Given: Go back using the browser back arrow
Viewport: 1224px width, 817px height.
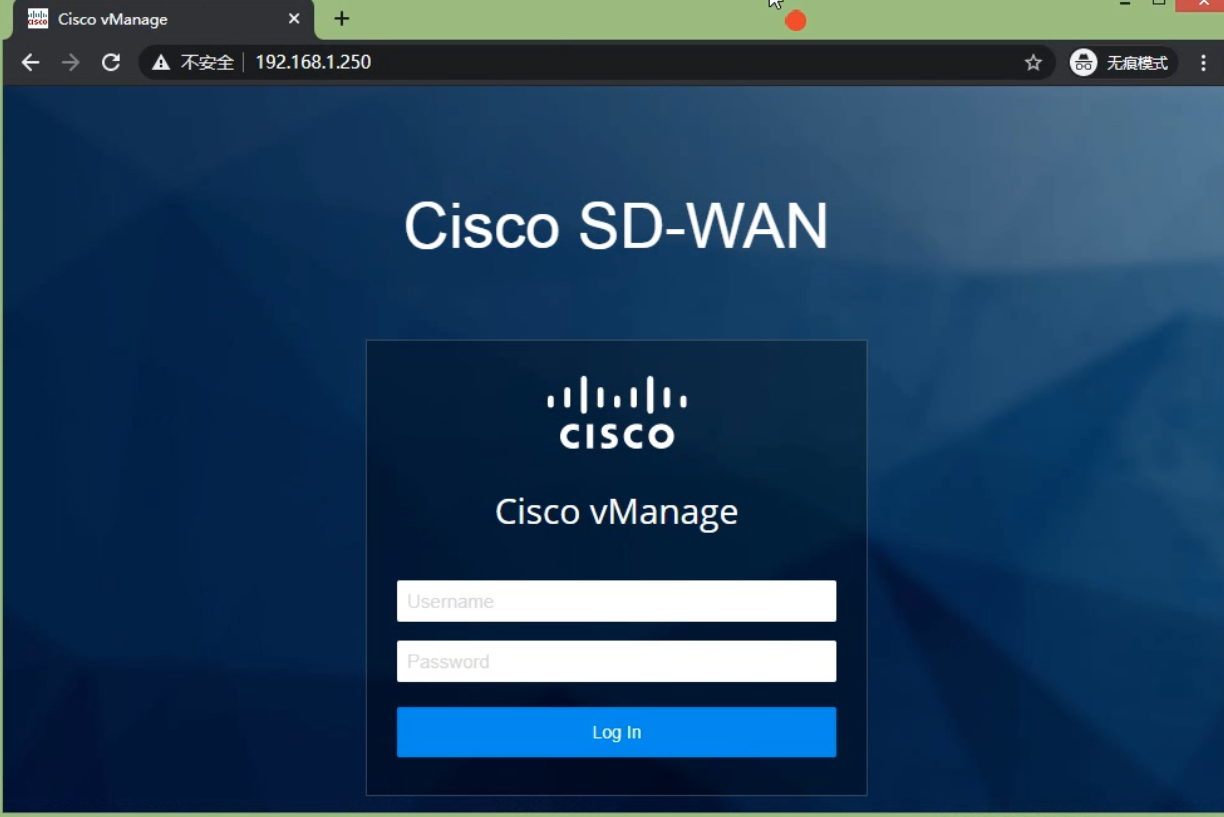Looking at the screenshot, I should (x=31, y=63).
